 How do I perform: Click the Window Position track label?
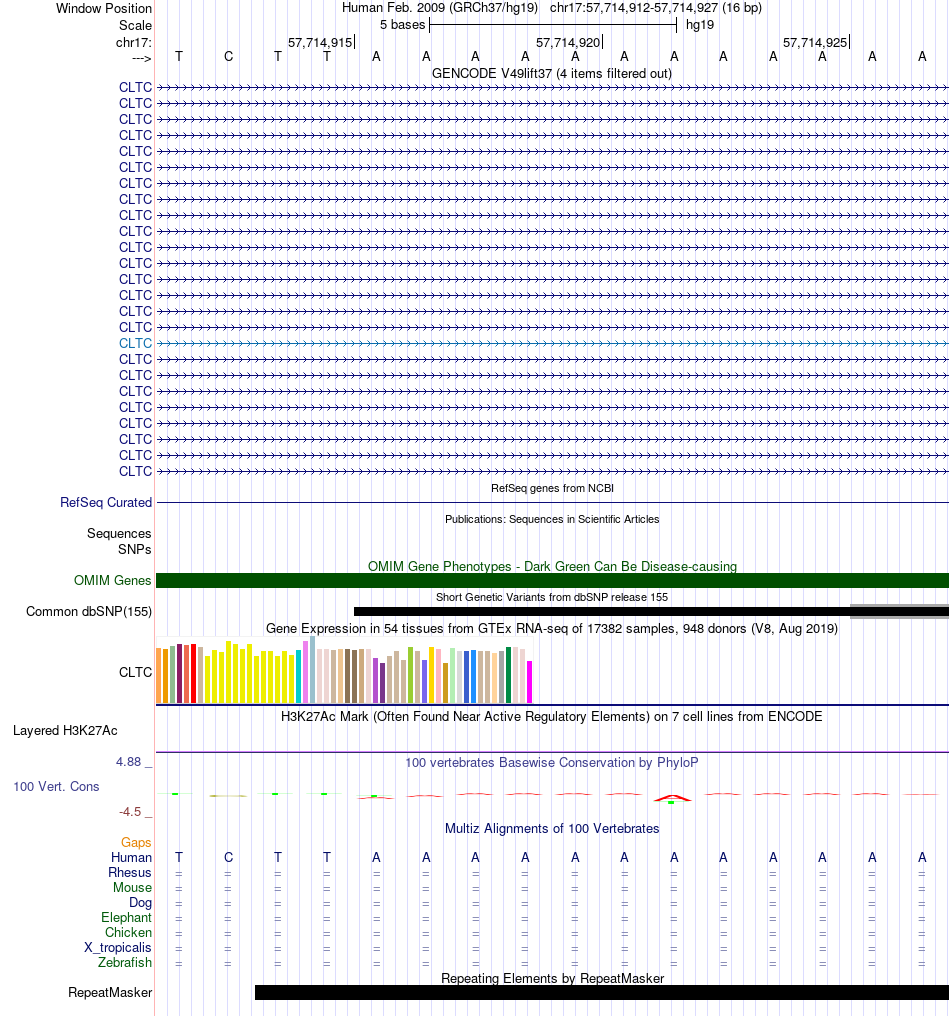pos(104,8)
